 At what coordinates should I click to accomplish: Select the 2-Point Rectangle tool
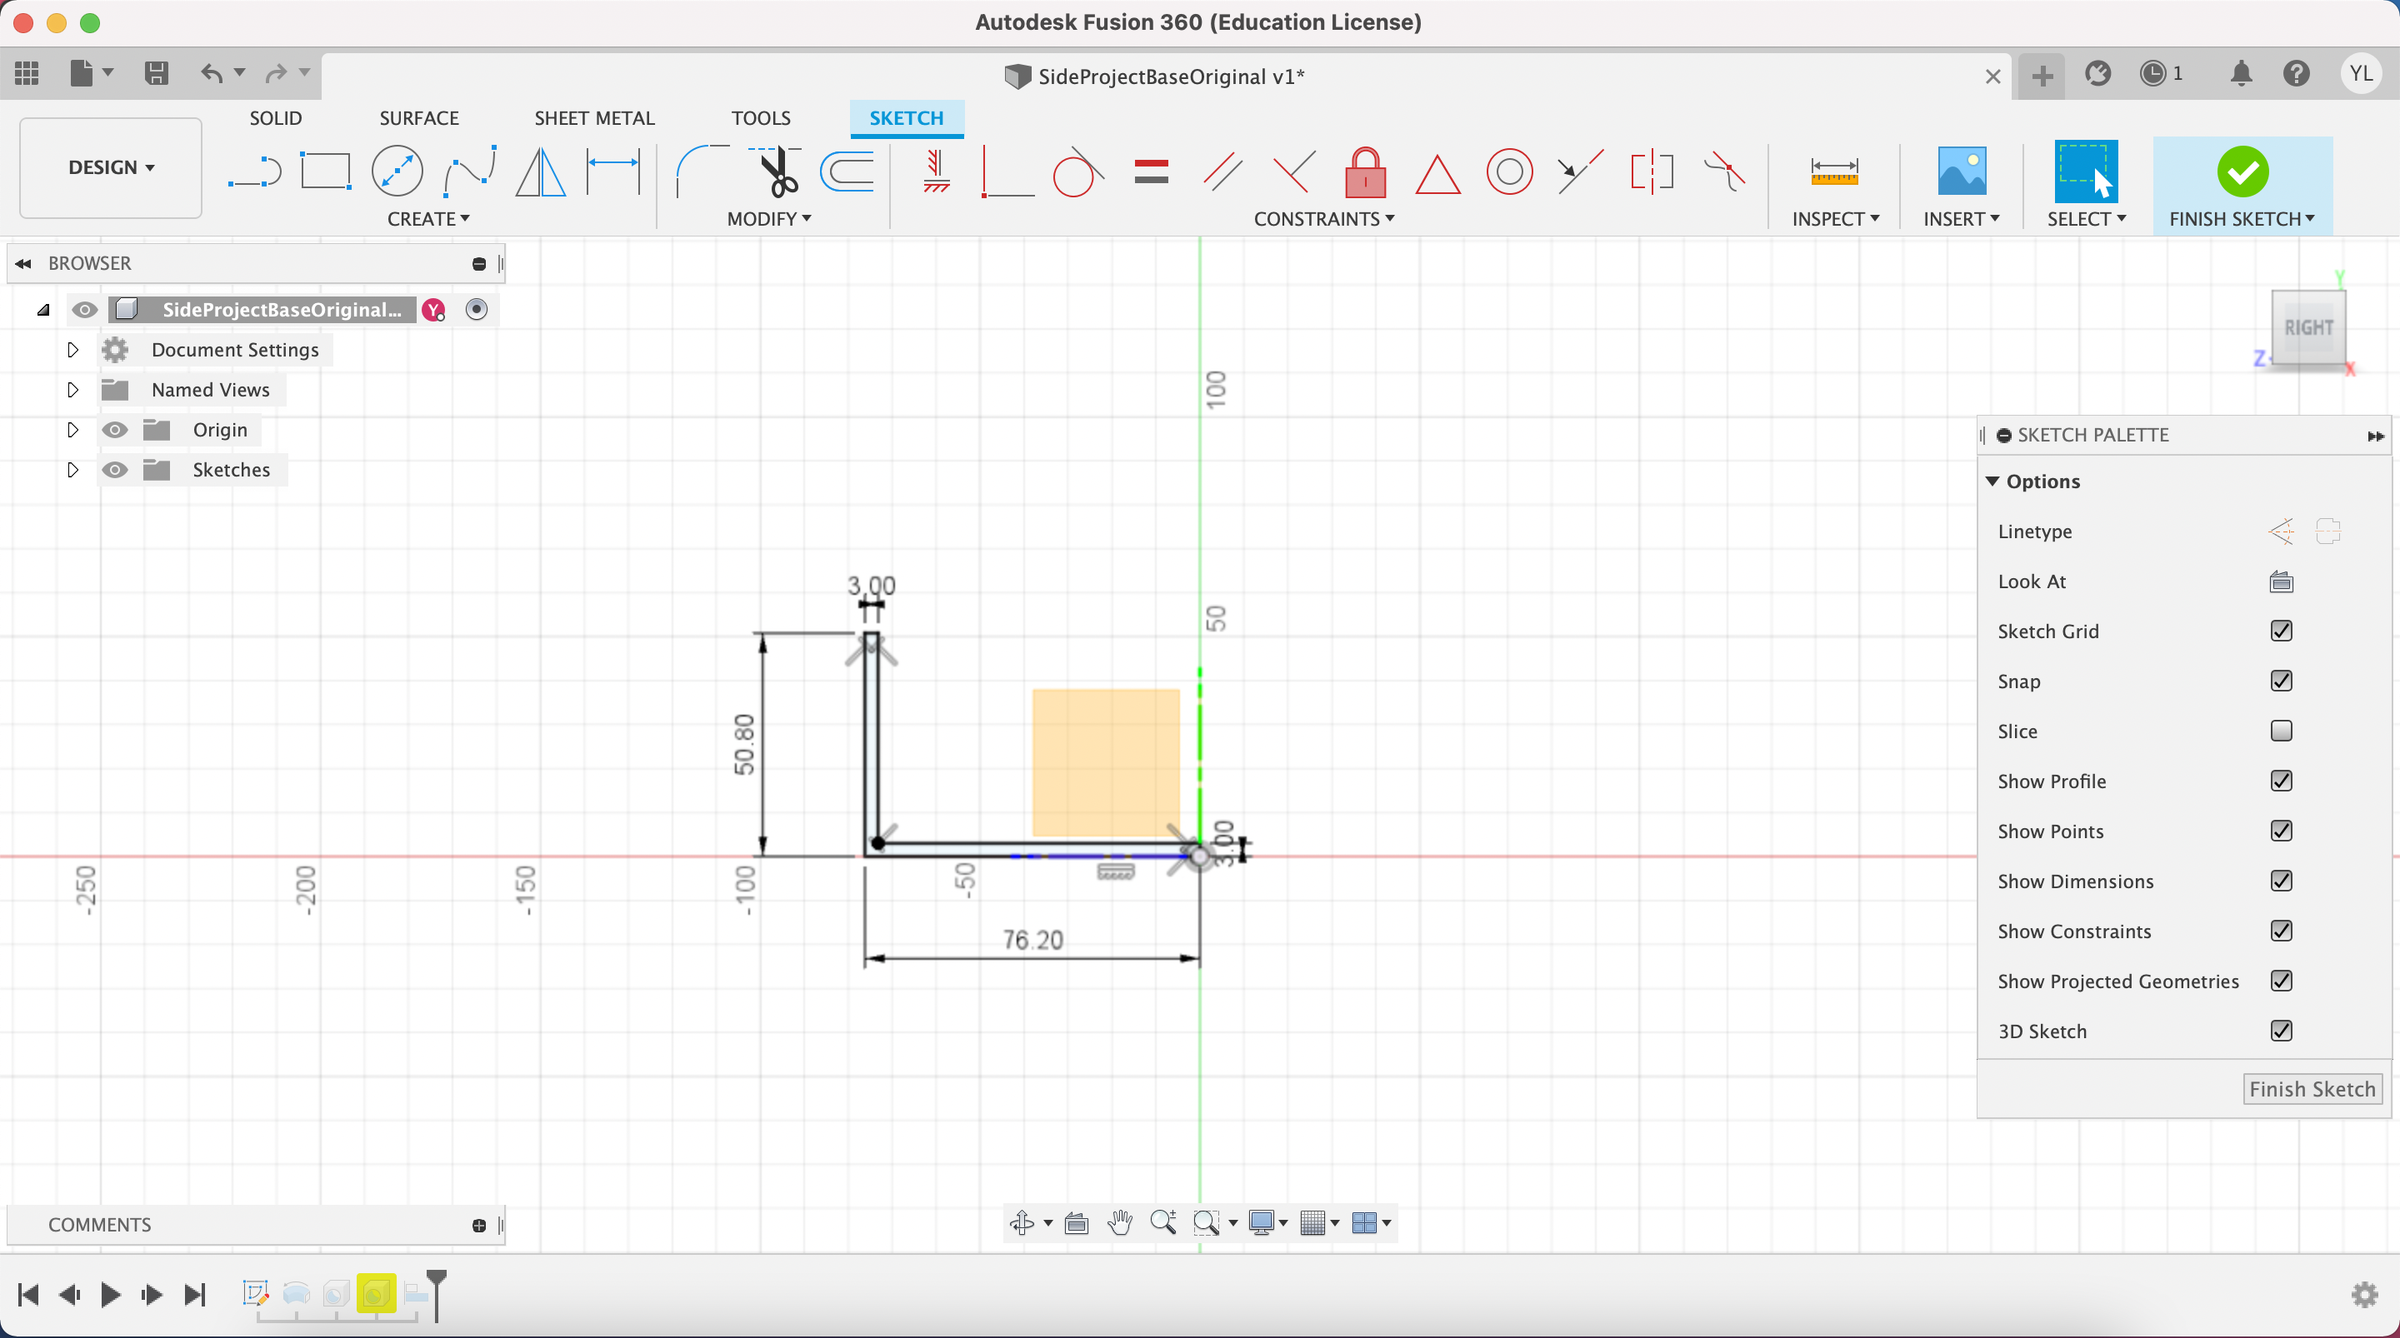coord(325,172)
